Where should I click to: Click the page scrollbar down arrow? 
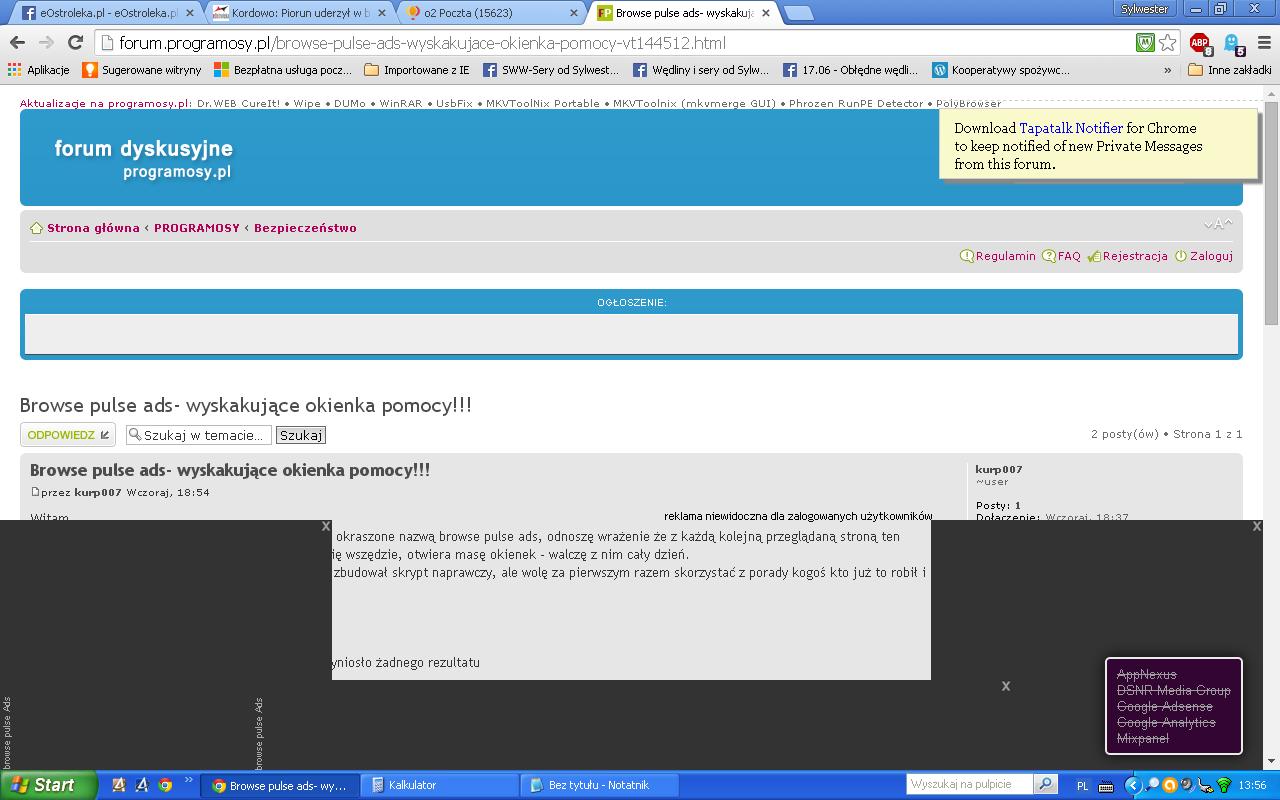pos(1271,760)
